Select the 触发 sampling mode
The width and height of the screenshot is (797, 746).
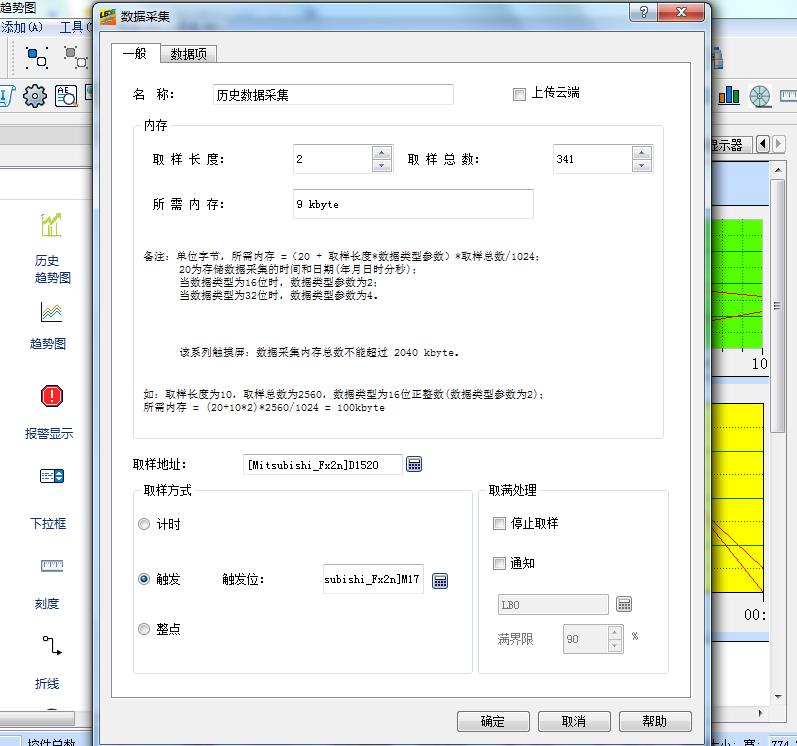144,579
